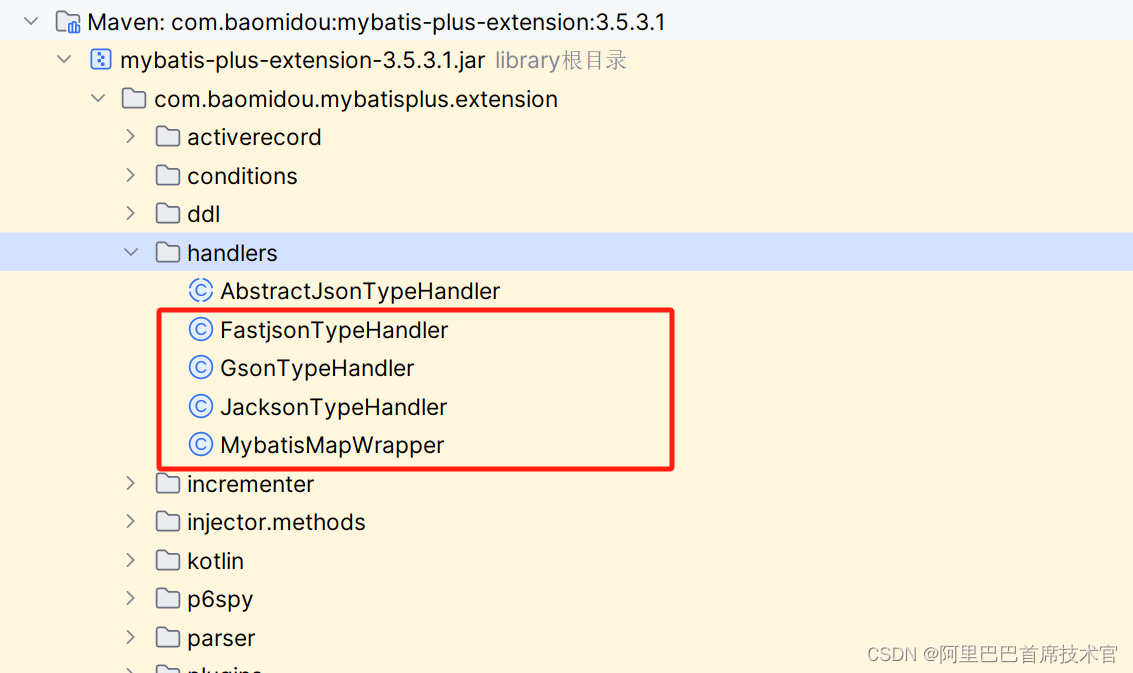Select the p6spy package entry
Viewport: 1133px width, 673px height.
[219, 598]
